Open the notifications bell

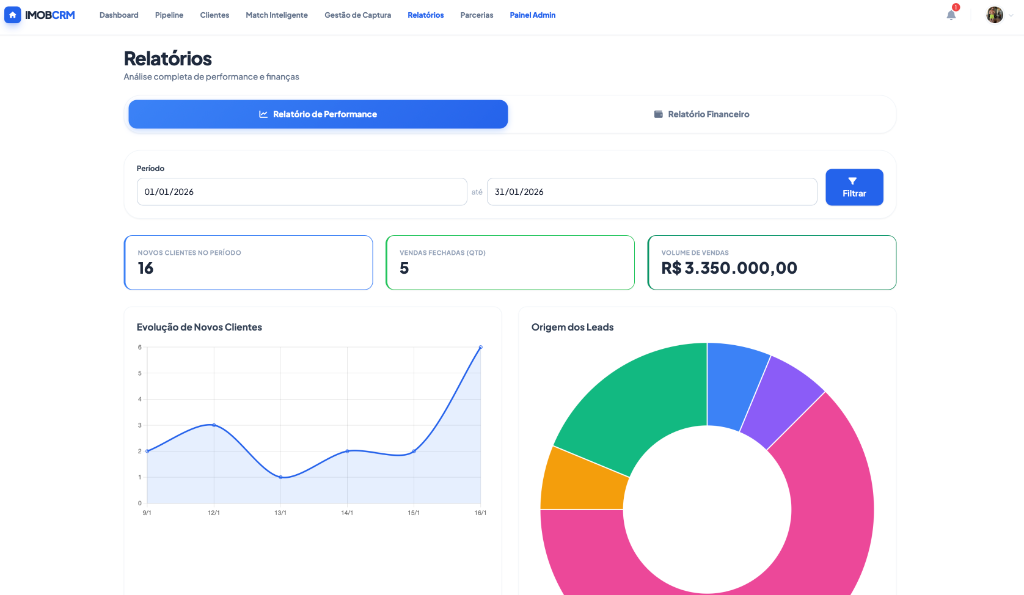(x=951, y=15)
